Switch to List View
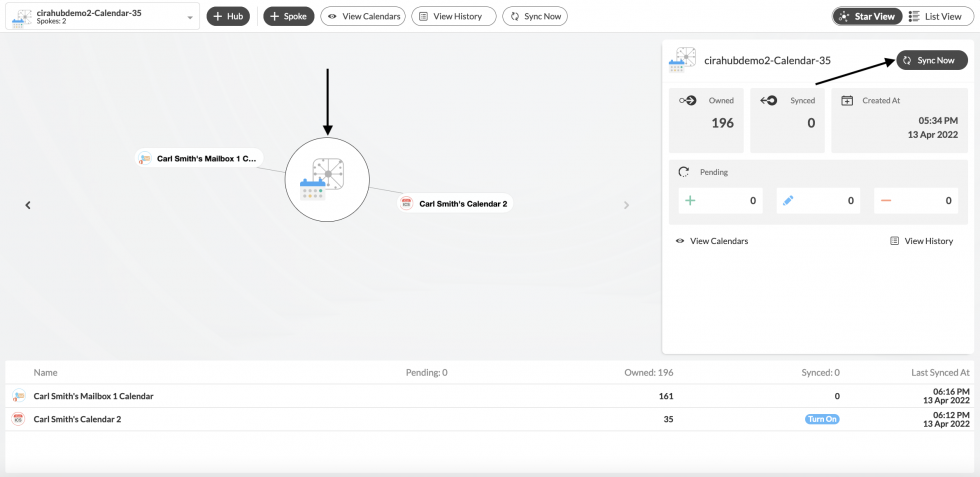Screen dimensions: 980x477 tap(936, 16)
